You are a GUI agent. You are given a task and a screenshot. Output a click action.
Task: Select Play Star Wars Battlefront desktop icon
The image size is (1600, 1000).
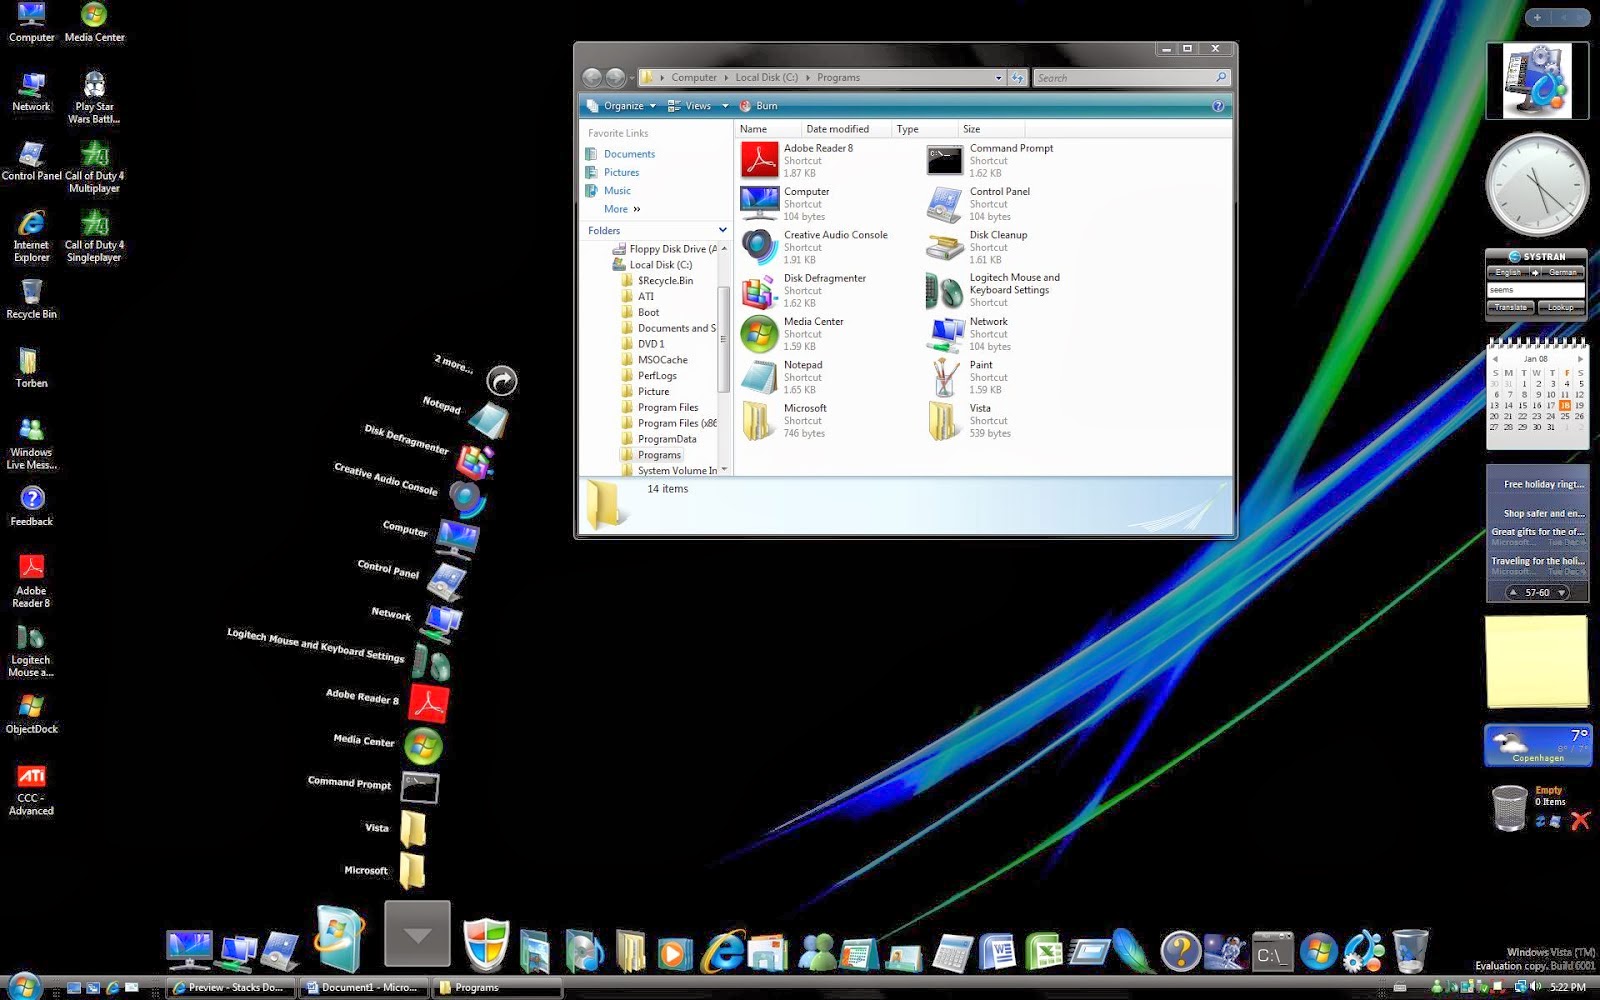pyautogui.click(x=94, y=97)
